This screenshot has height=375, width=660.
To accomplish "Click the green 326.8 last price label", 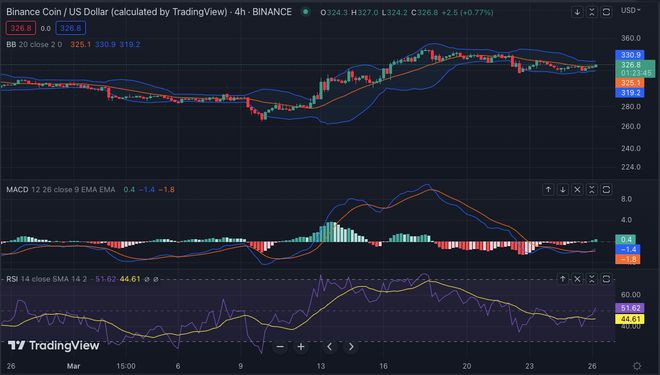I will (x=635, y=69).
